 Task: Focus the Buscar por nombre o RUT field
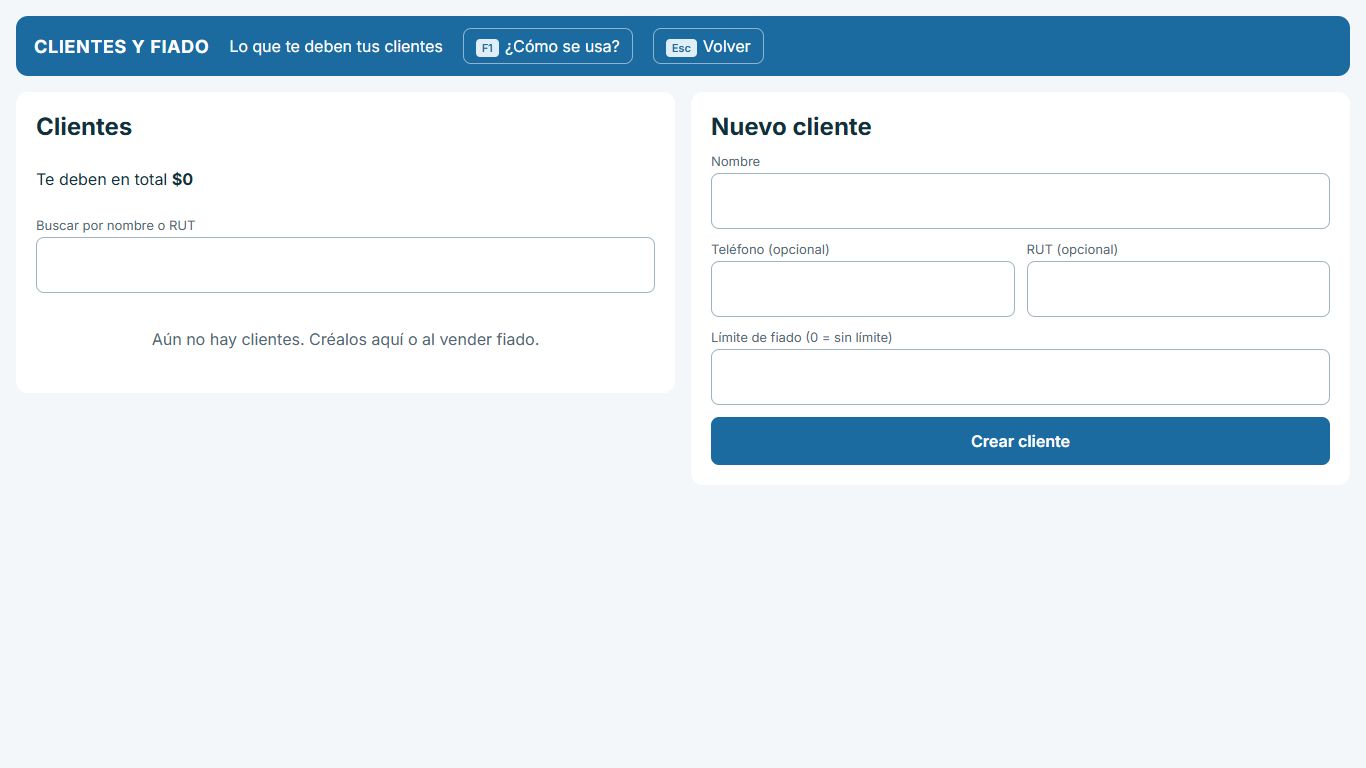pos(345,265)
